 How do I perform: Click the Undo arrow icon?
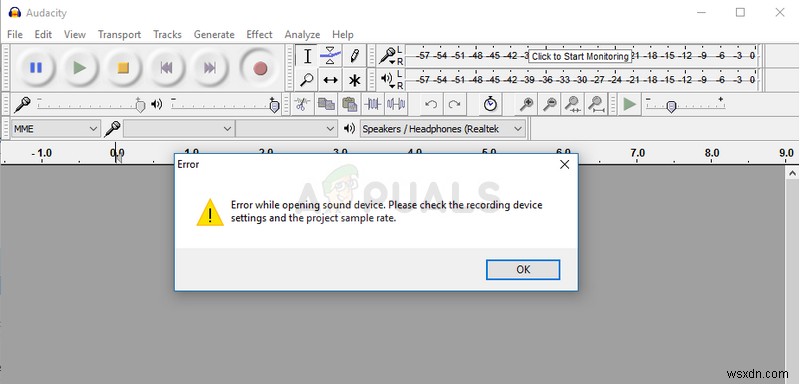pyautogui.click(x=431, y=105)
